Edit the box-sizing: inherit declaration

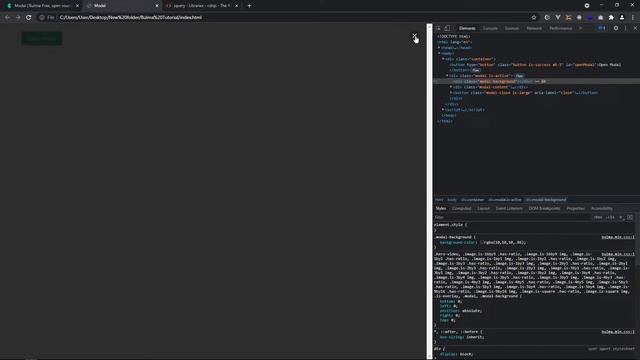pos(462,337)
